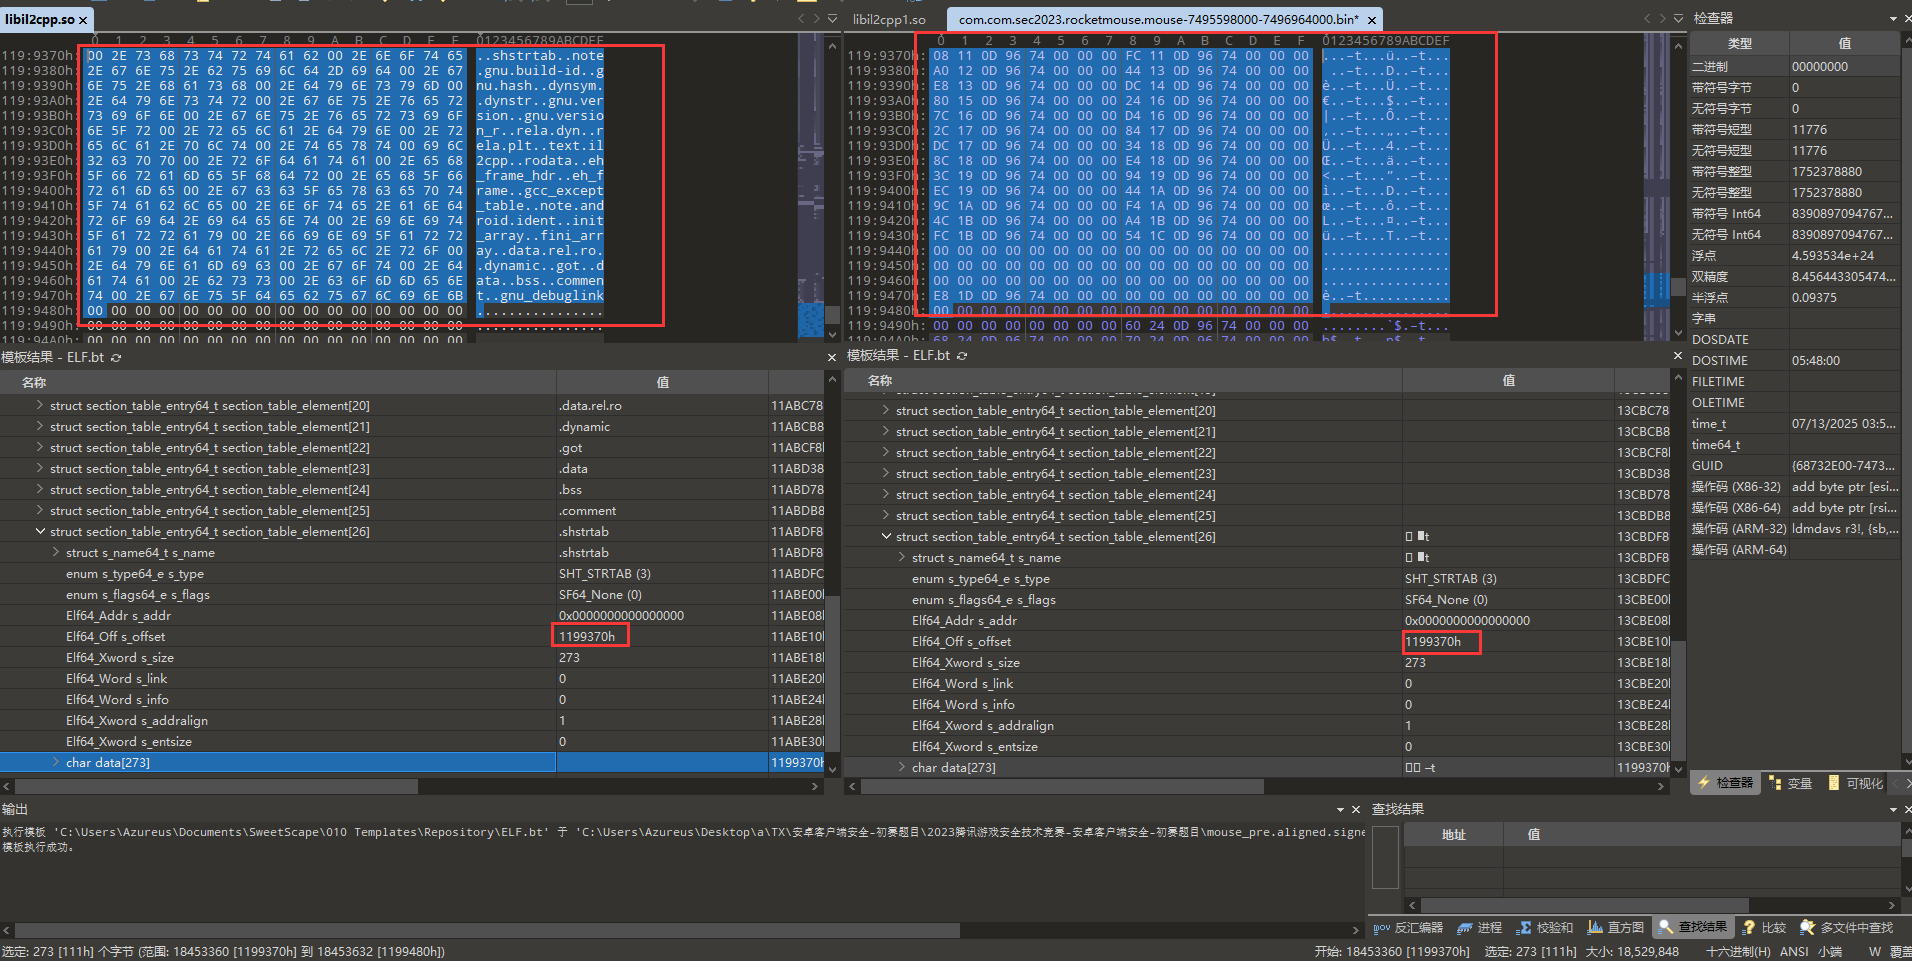The width and height of the screenshot is (1912, 961).
Task: Open Variables tab in inspector
Action: pyautogui.click(x=1791, y=783)
